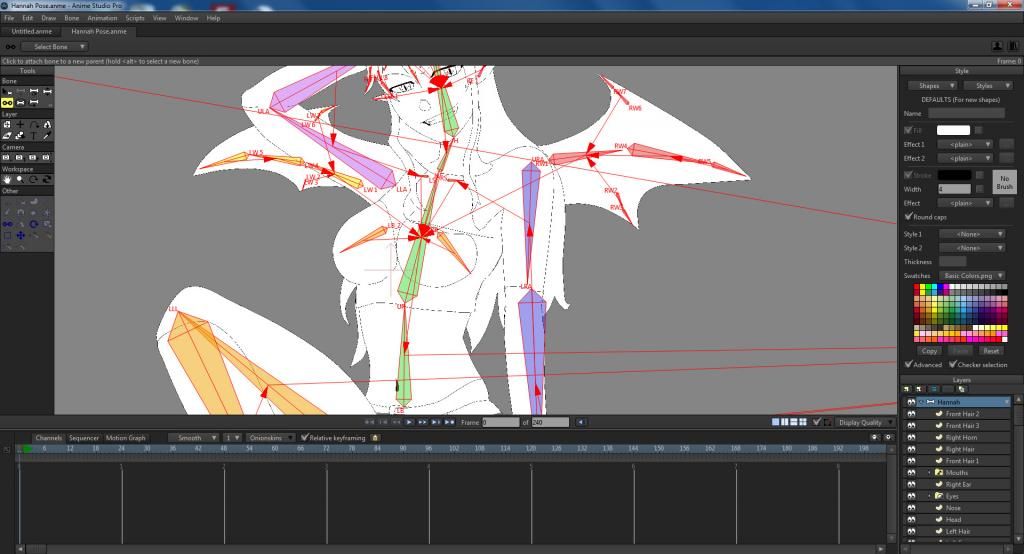
Task: Select the Insert Text tool
Action: (x=34, y=136)
